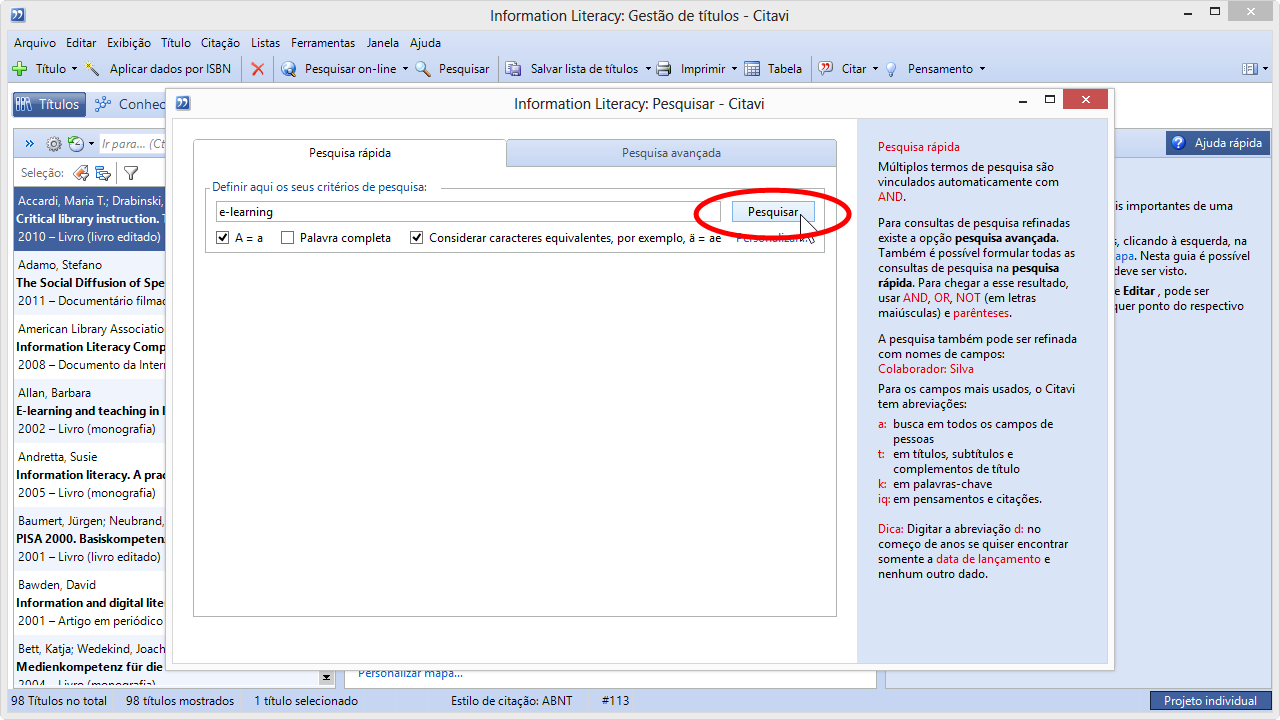The image size is (1280, 720).
Task: Open the Listas menu
Action: (x=266, y=43)
